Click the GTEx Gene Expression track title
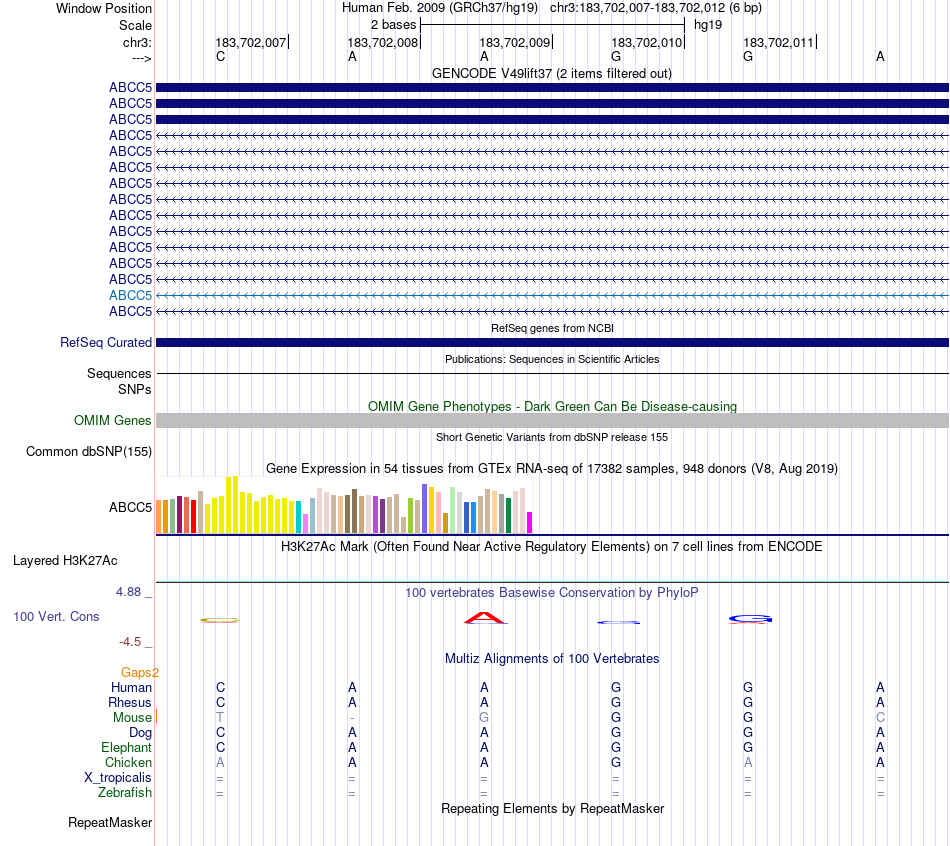 tap(552, 468)
